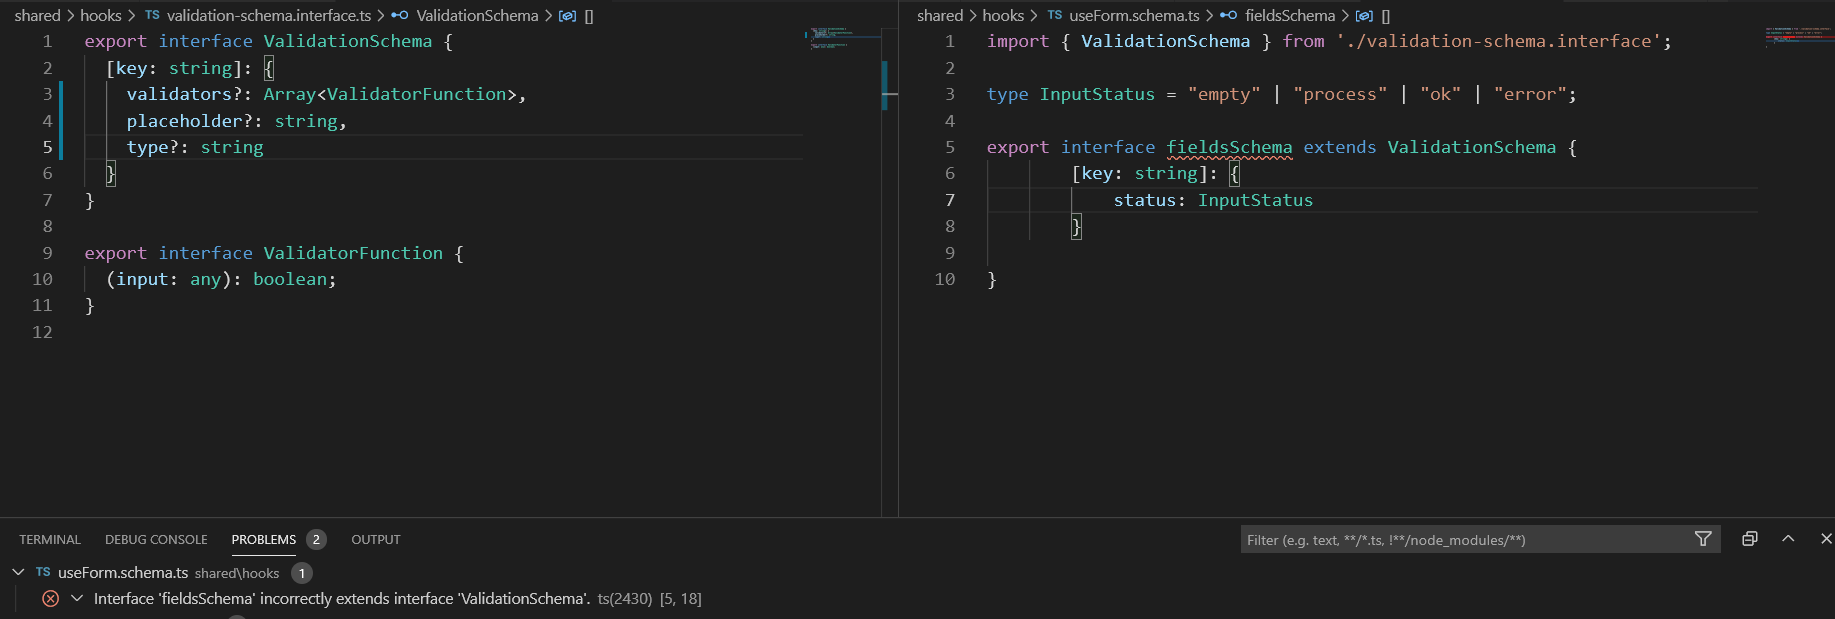
Task: Open the hooks folder breadcrumb in left editor
Action: pos(100,15)
